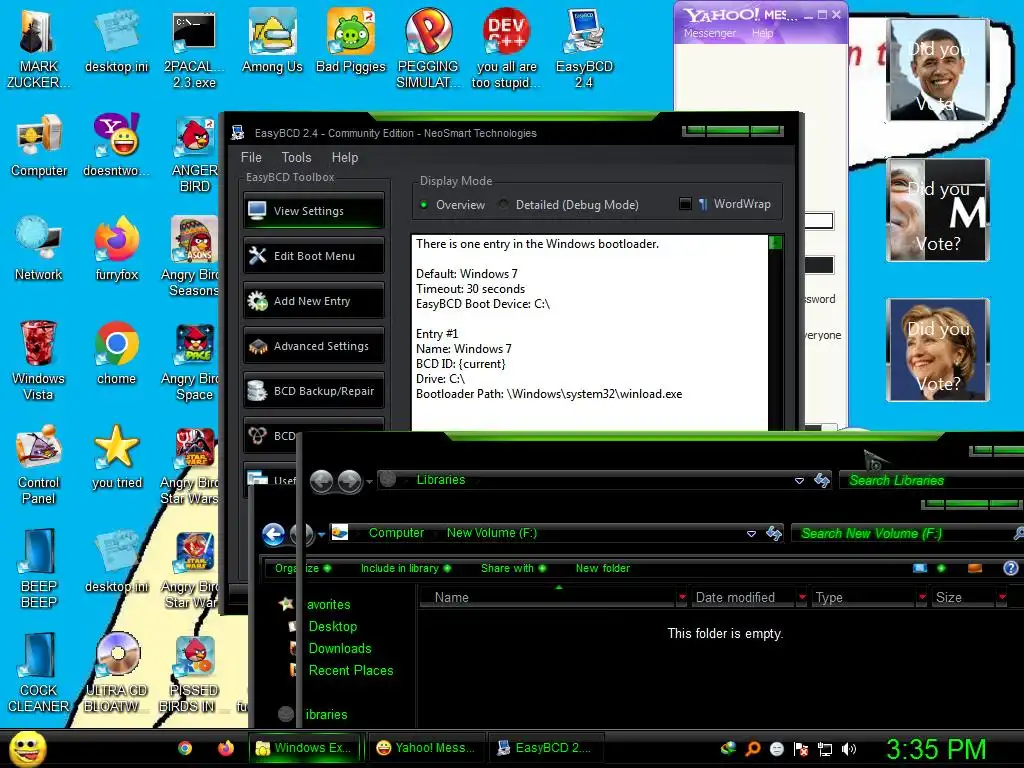Open the Type column filter dropdown

click(x=922, y=597)
